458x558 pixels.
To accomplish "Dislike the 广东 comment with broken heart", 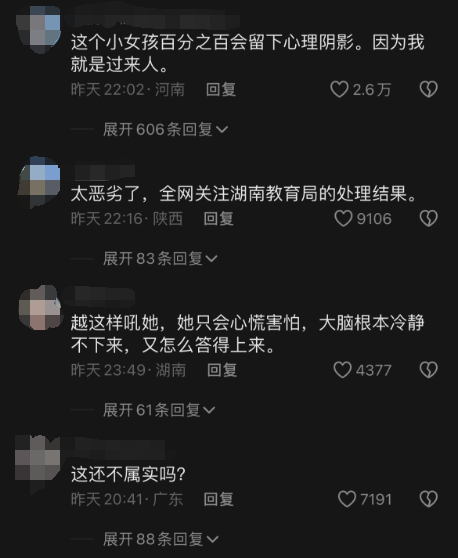I will click(x=428, y=499).
